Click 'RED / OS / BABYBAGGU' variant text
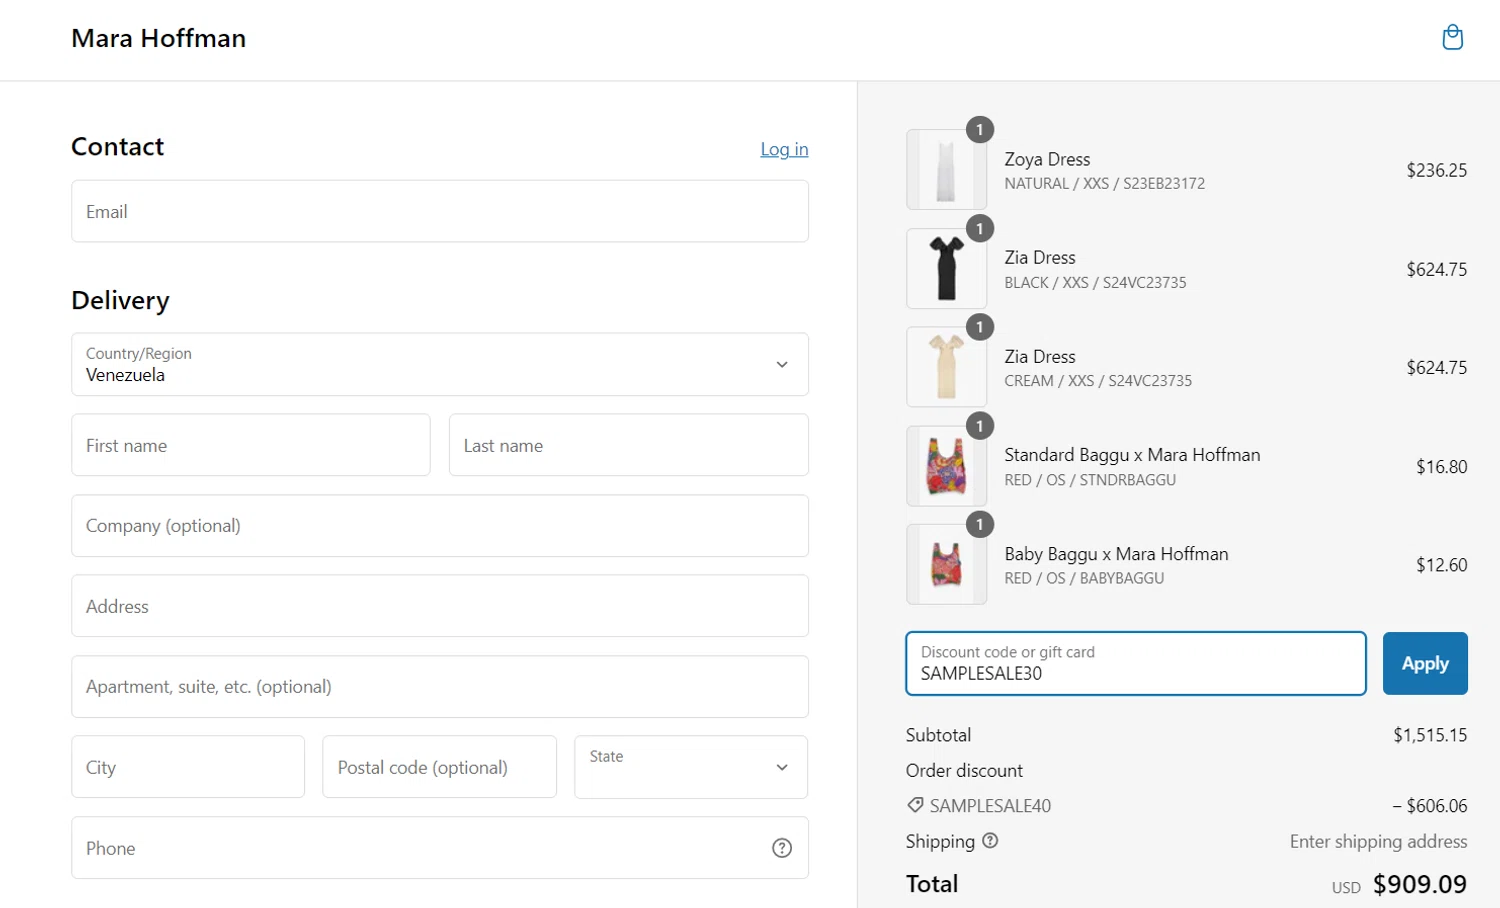This screenshot has width=1500, height=908. coord(1084,578)
